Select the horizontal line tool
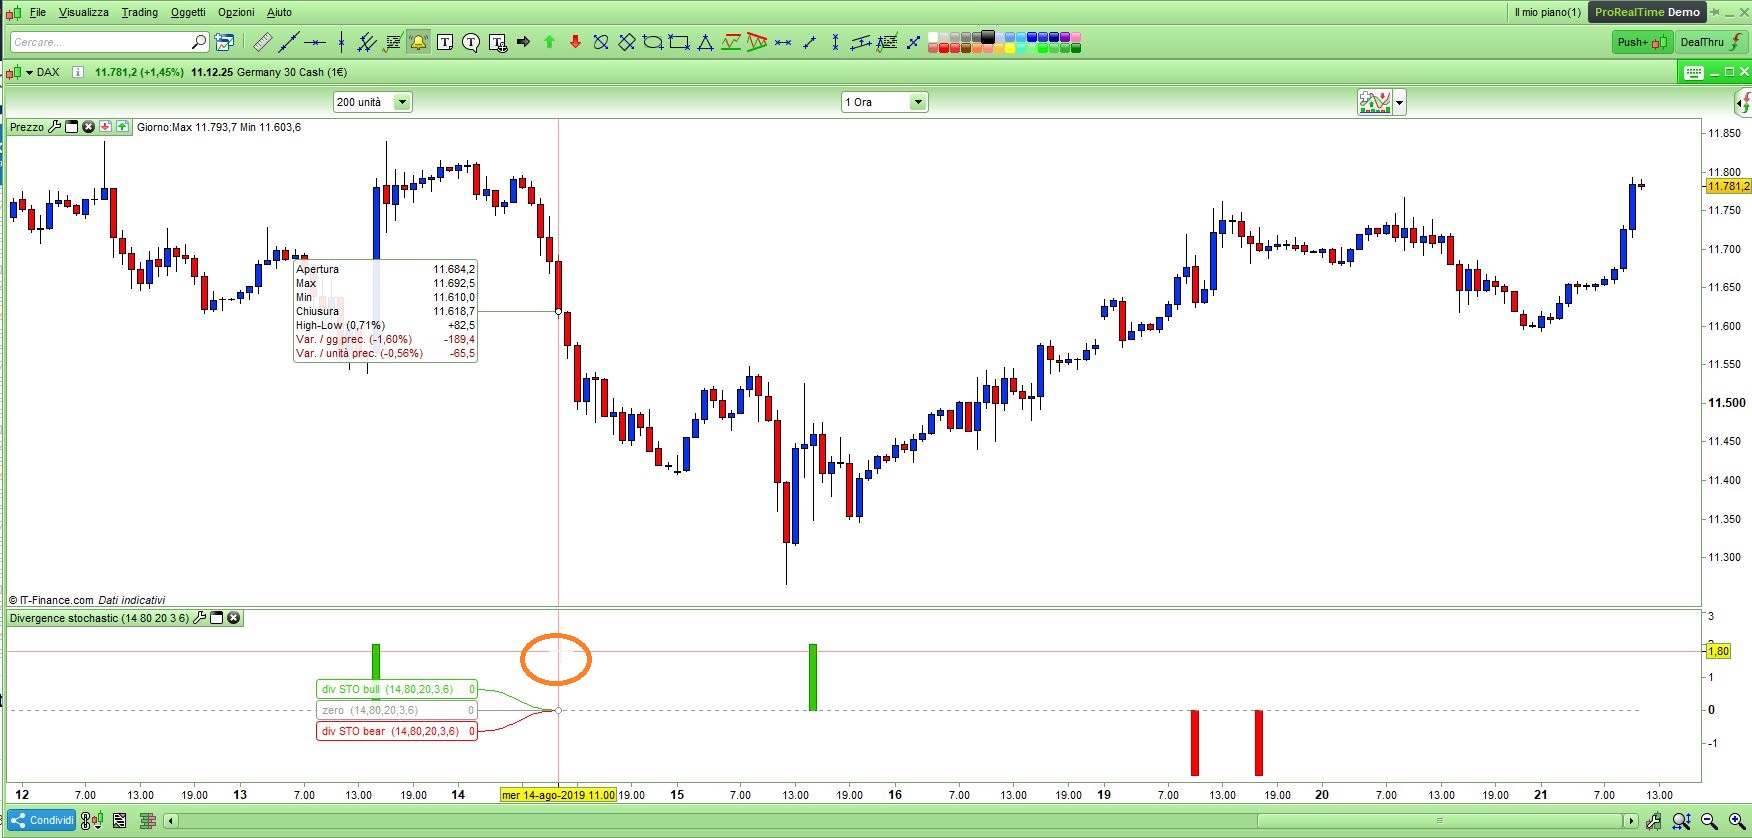1752x838 pixels. (315, 42)
